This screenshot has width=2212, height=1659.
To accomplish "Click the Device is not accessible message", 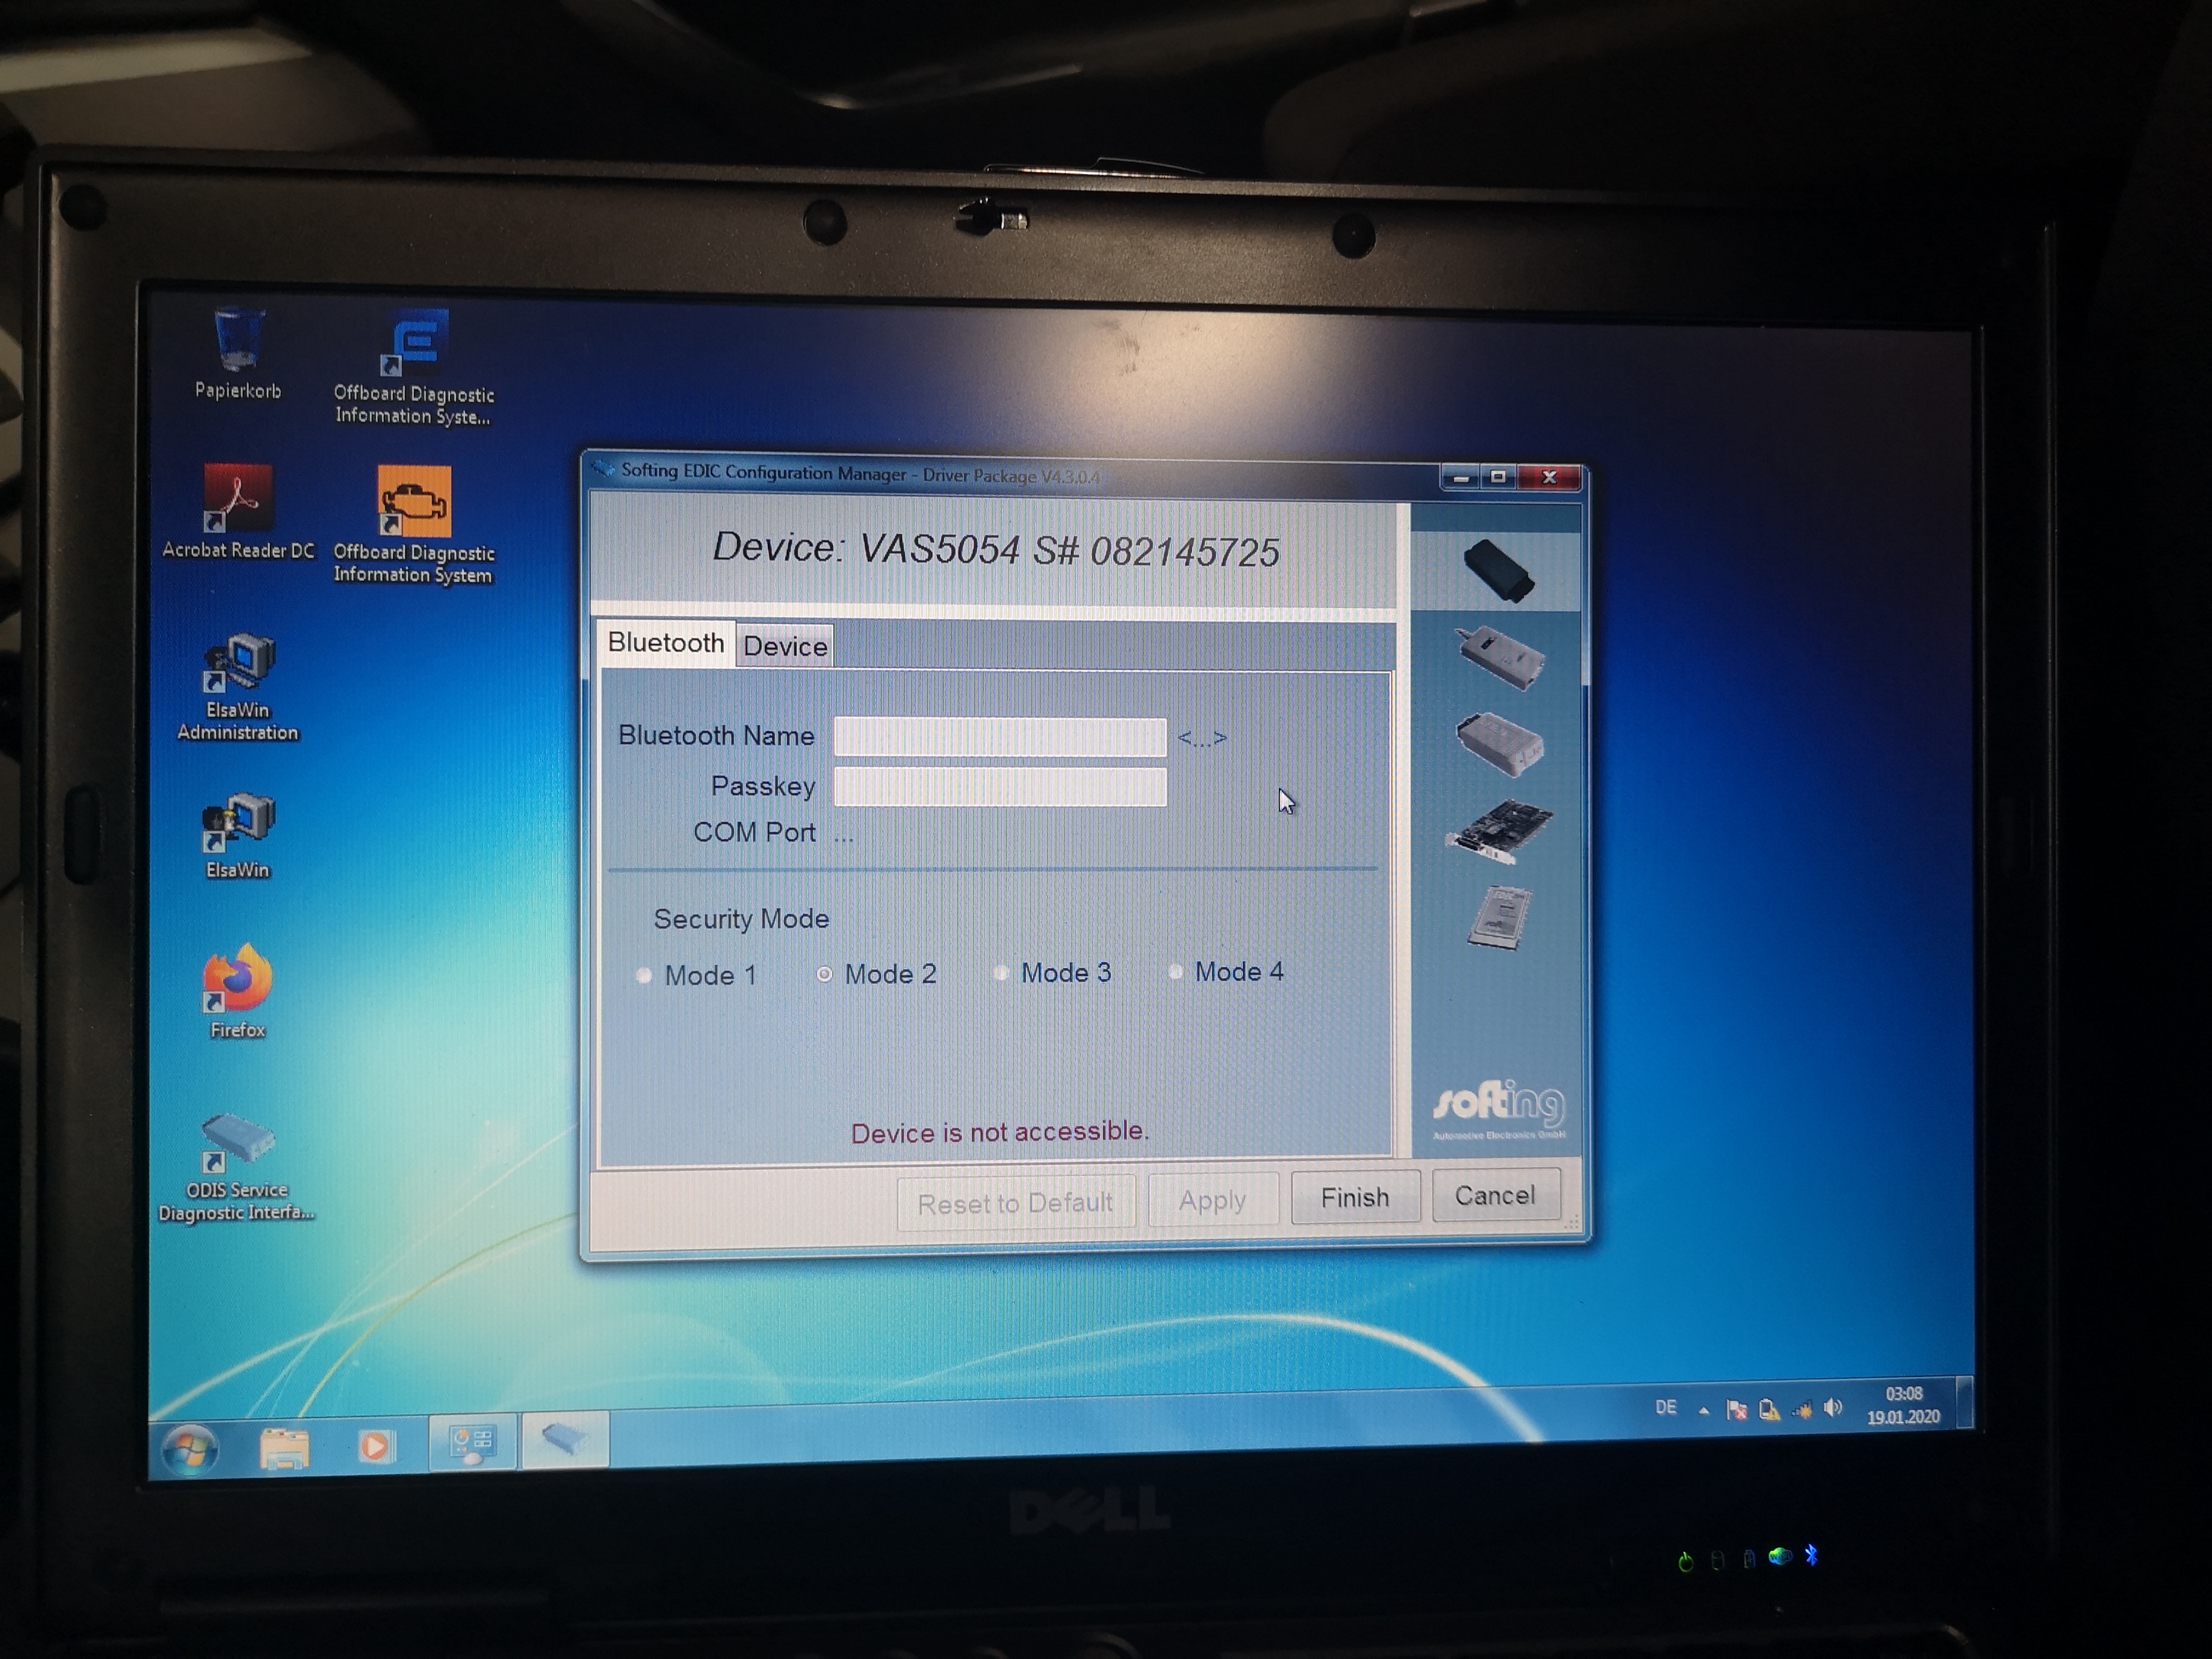I will (x=1000, y=1132).
